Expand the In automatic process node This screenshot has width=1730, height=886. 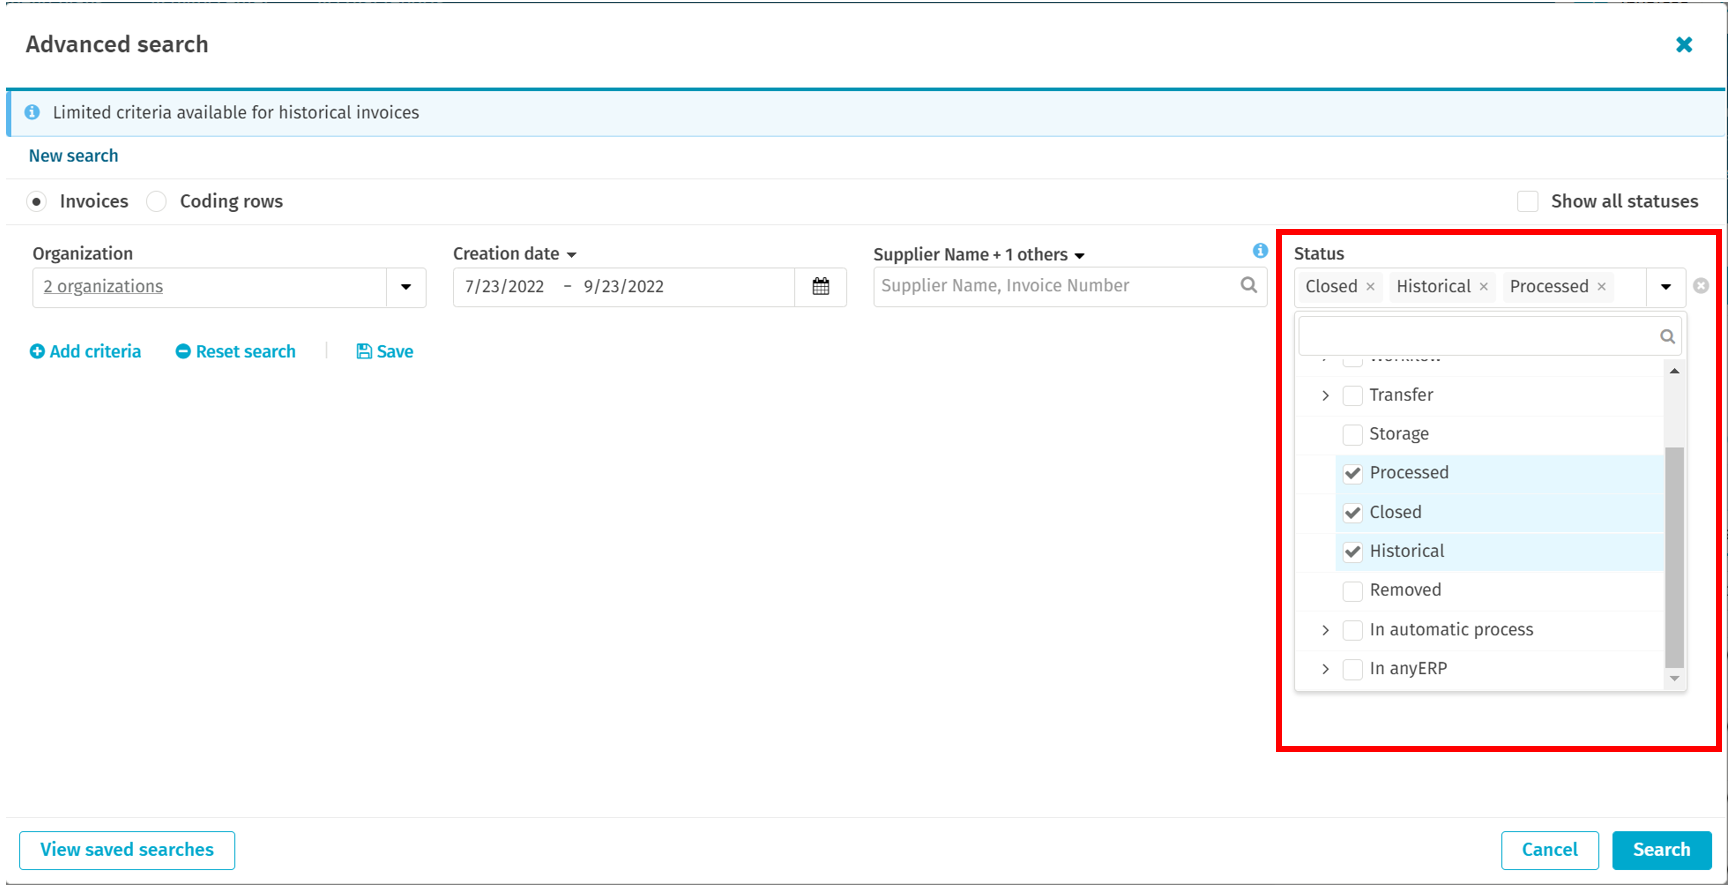[x=1325, y=630]
